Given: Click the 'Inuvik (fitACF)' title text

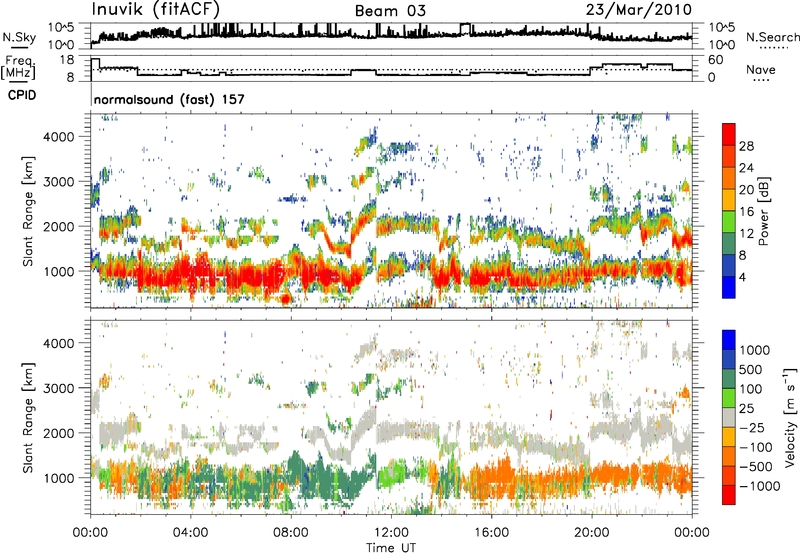Looking at the screenshot, I should 155,9.
